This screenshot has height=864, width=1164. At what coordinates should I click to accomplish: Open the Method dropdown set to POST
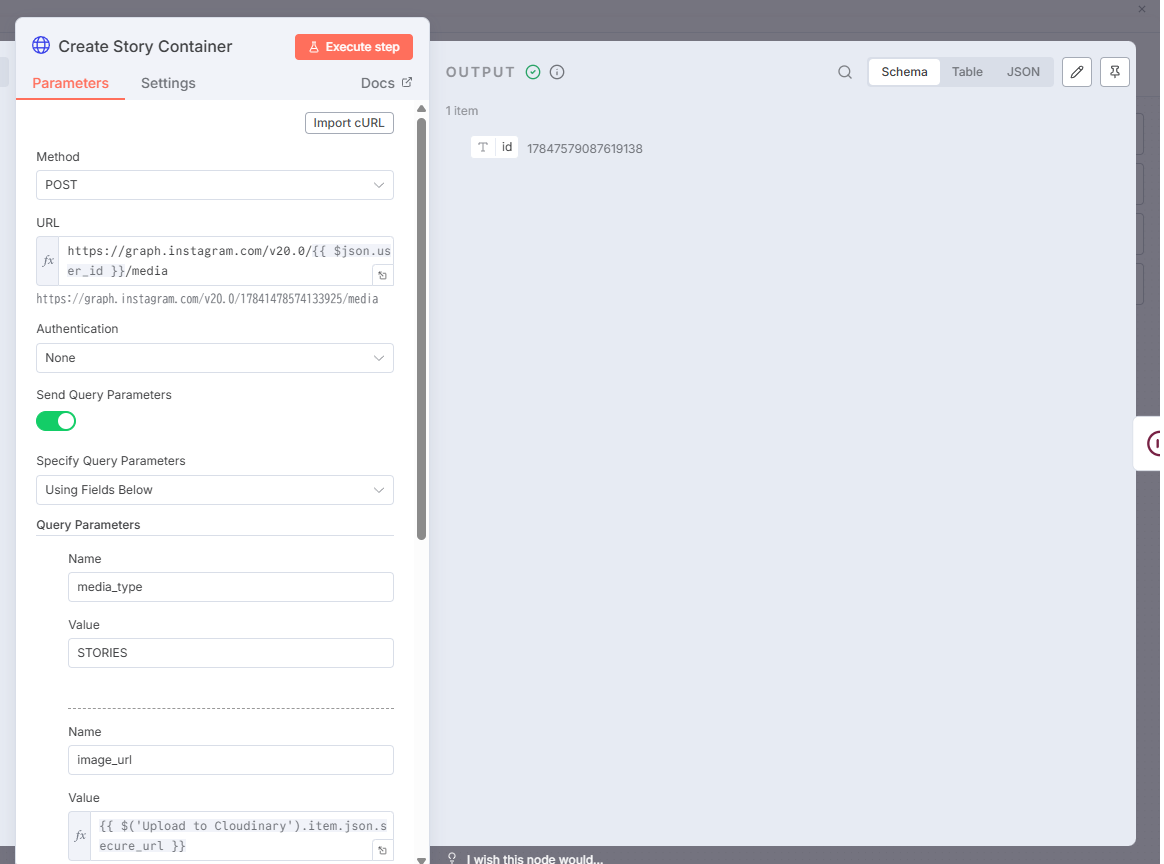tap(214, 185)
